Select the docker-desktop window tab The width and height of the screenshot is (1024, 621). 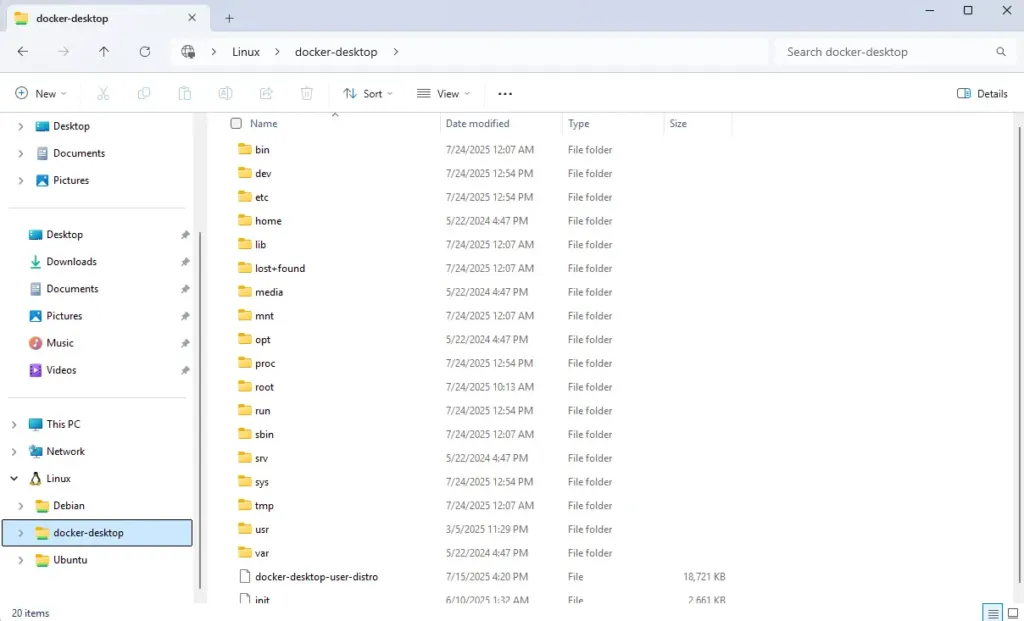click(108, 18)
